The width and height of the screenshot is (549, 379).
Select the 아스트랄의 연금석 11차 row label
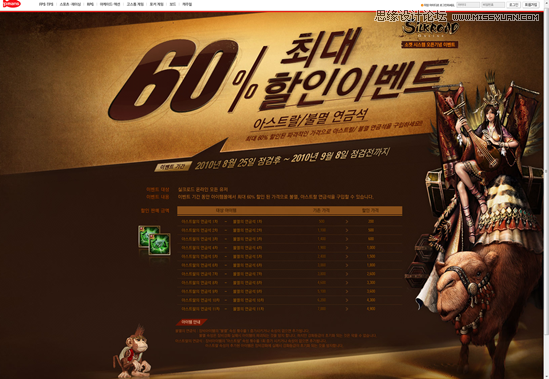[x=201, y=309]
